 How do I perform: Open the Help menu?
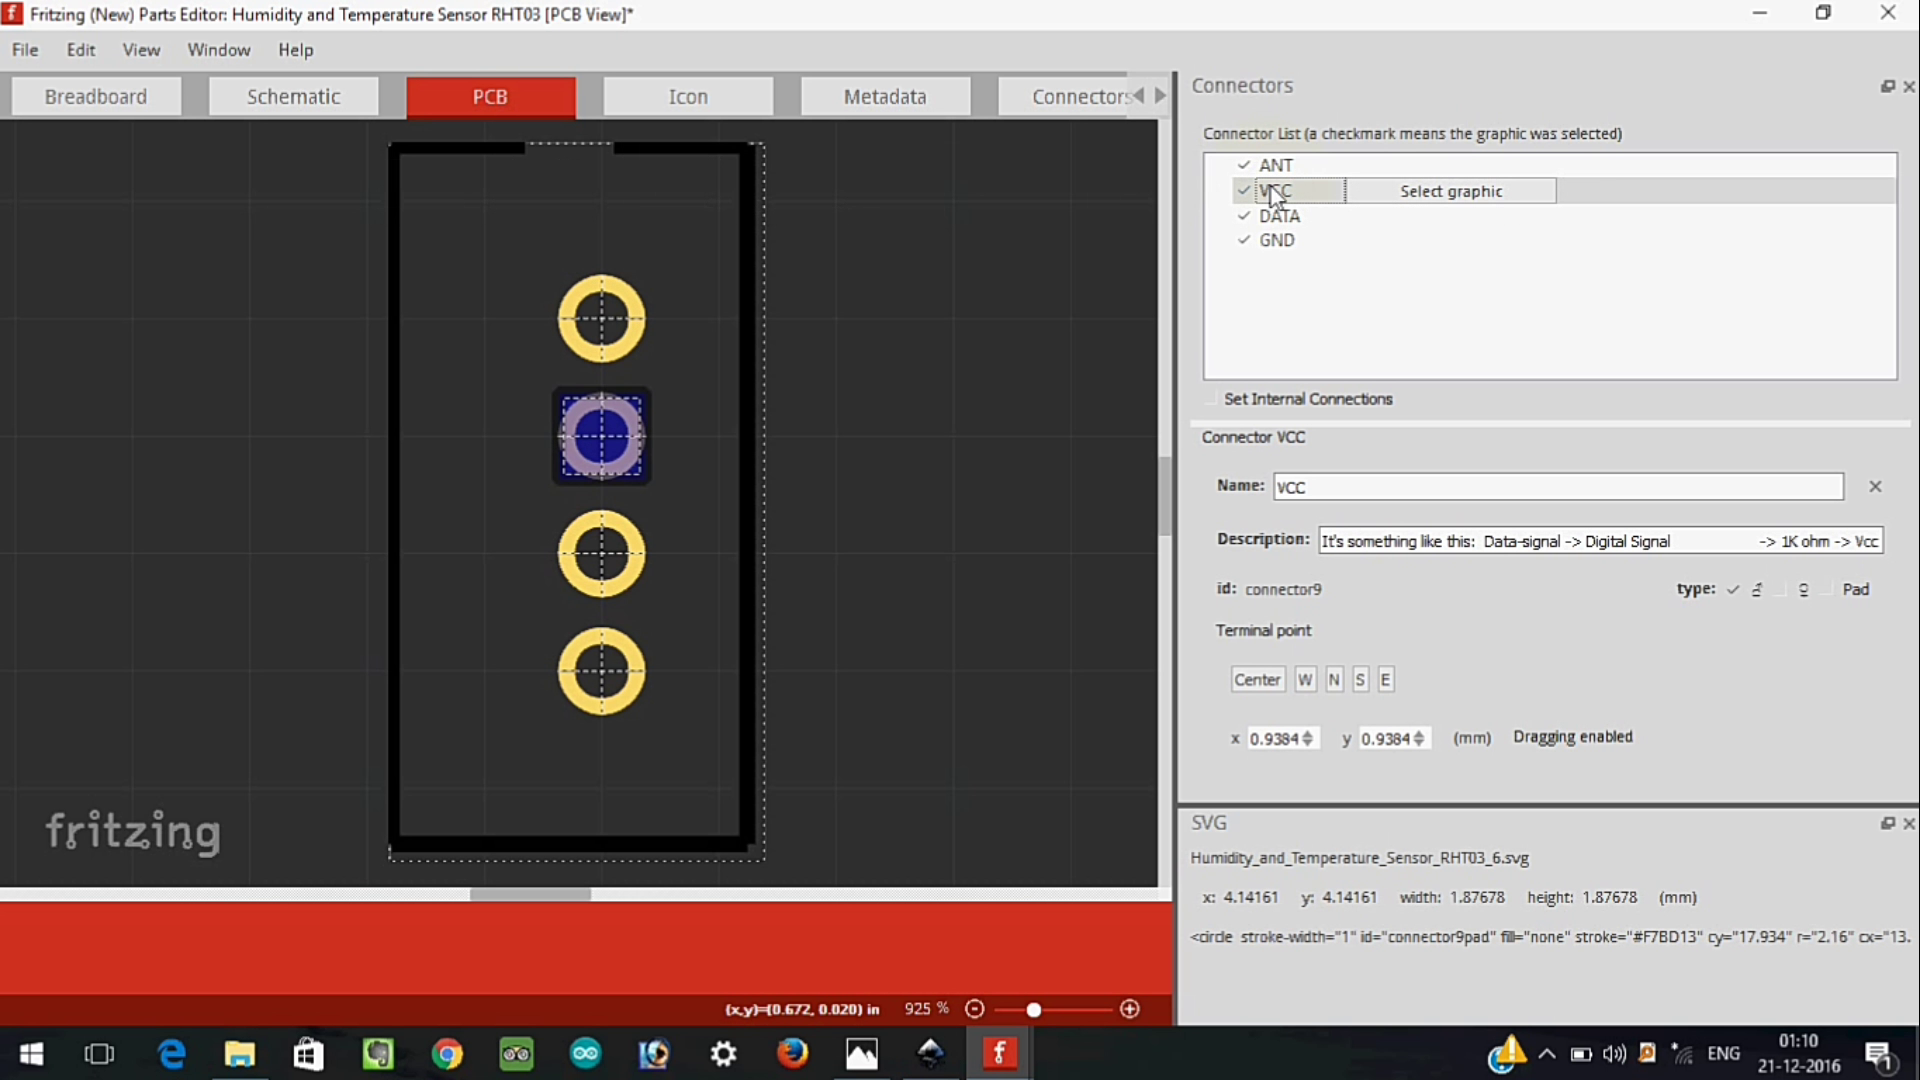296,50
